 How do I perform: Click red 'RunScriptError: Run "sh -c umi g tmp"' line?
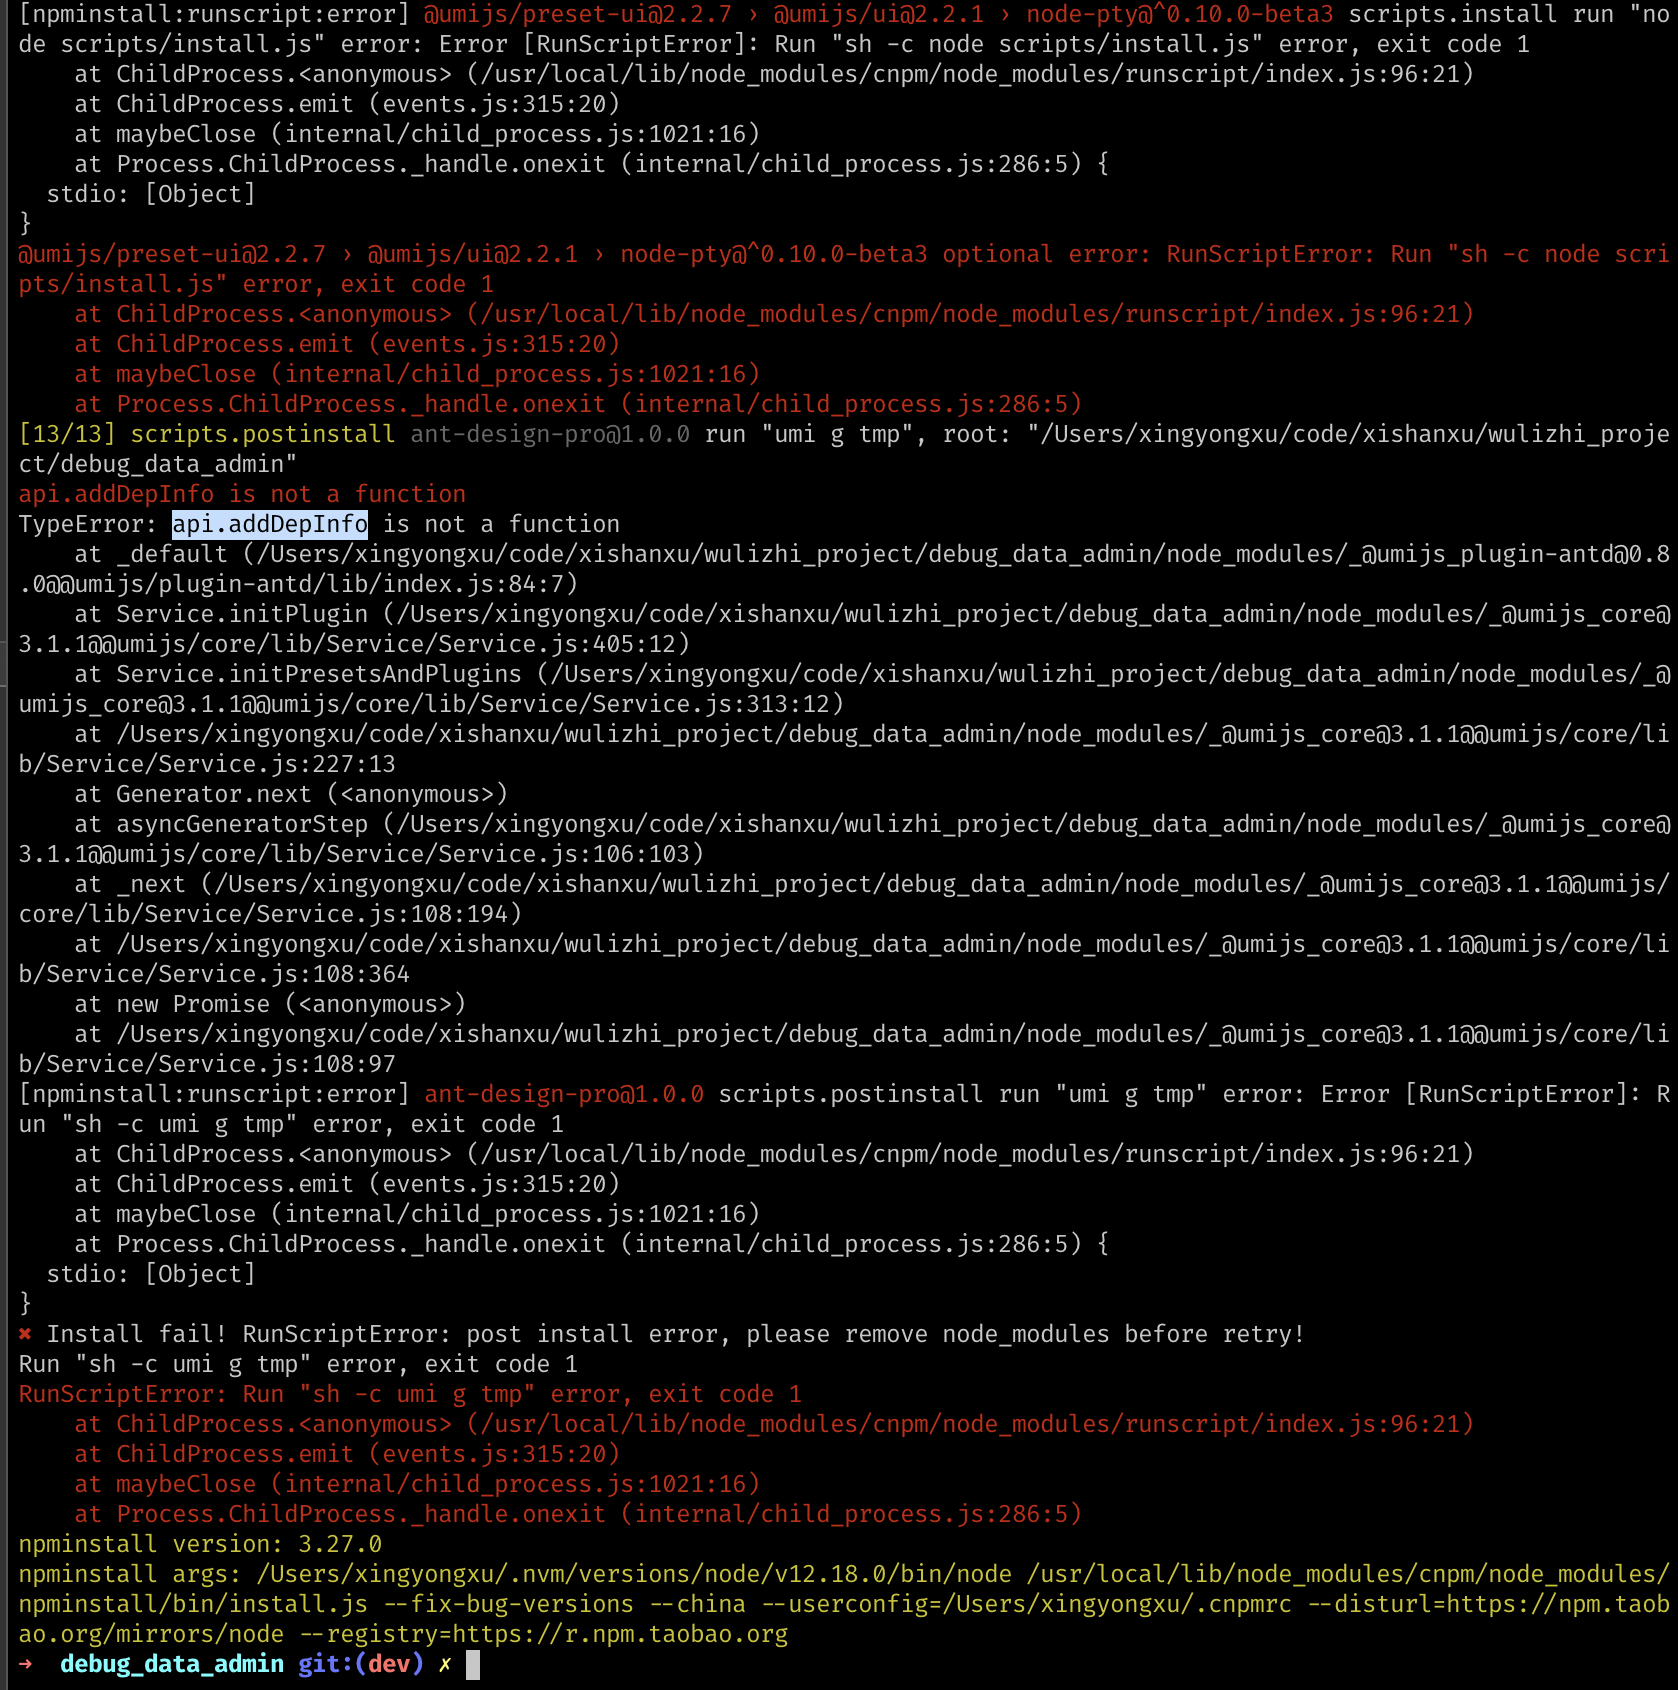coord(410,1394)
